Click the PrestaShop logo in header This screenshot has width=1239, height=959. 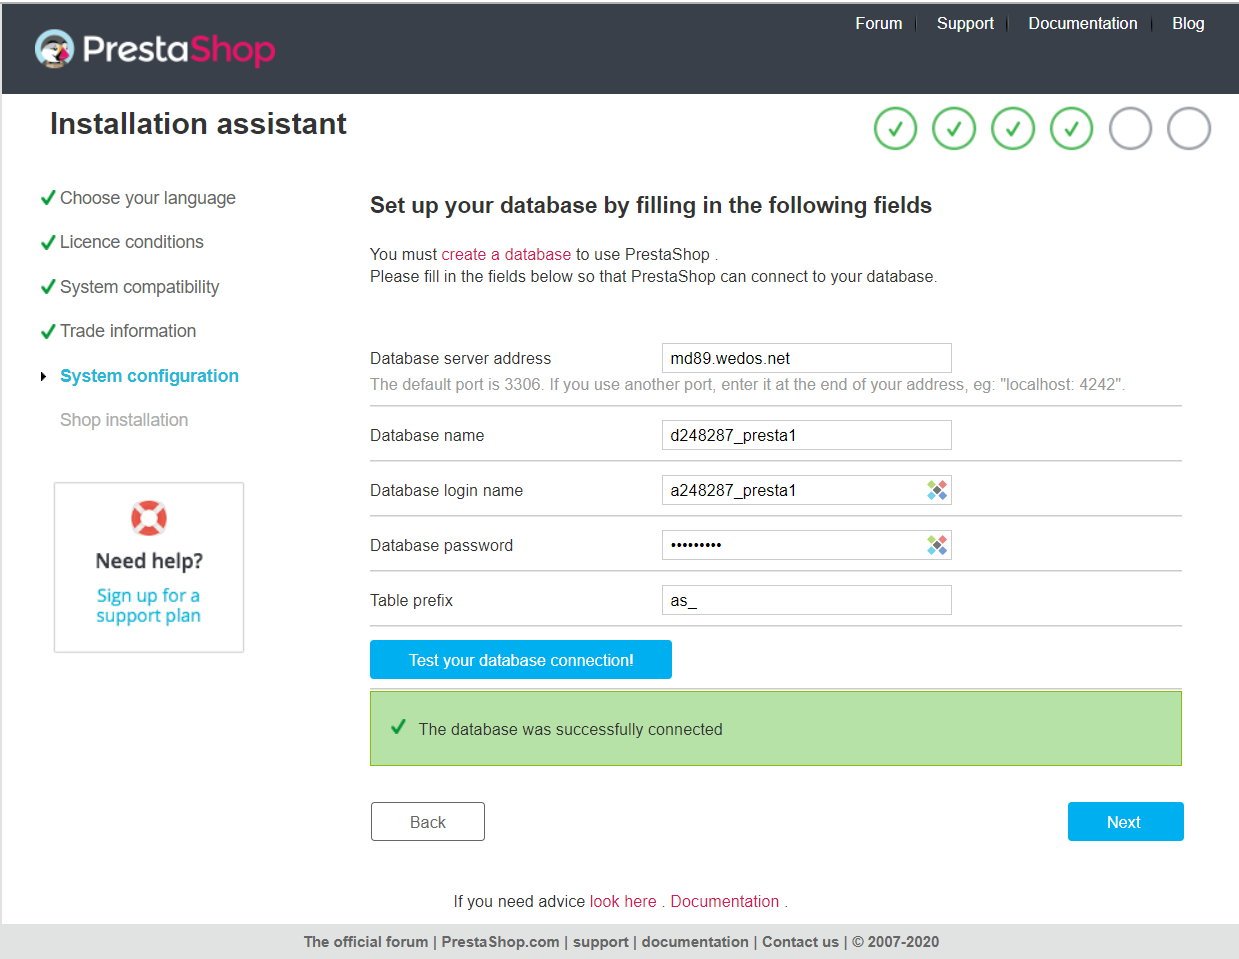pos(155,49)
